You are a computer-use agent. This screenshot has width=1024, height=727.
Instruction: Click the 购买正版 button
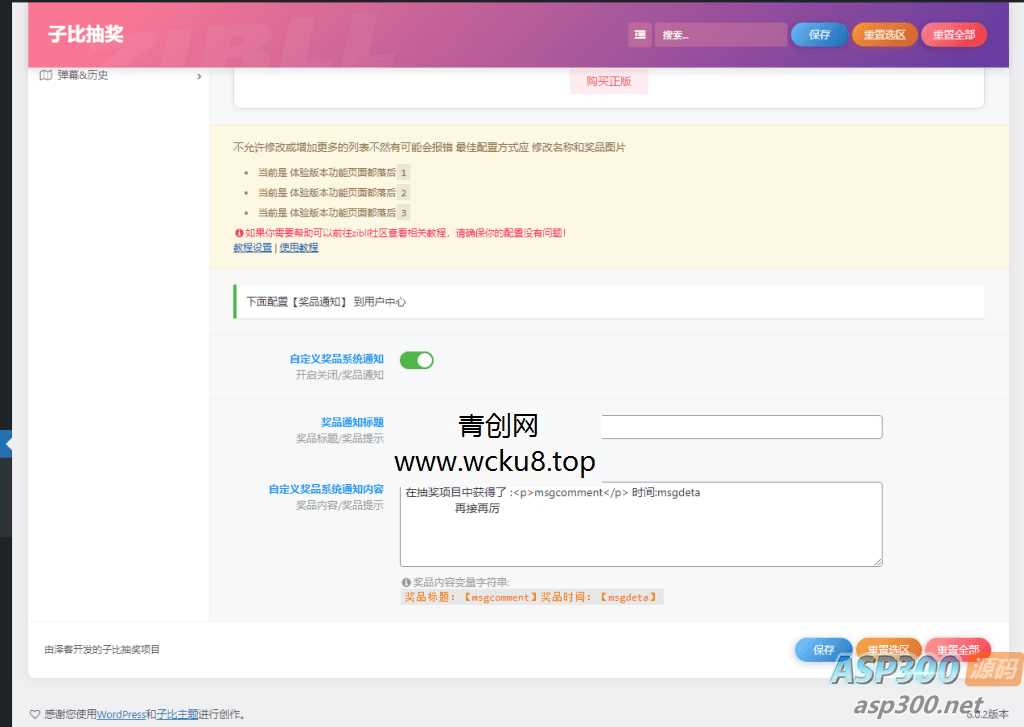(608, 83)
